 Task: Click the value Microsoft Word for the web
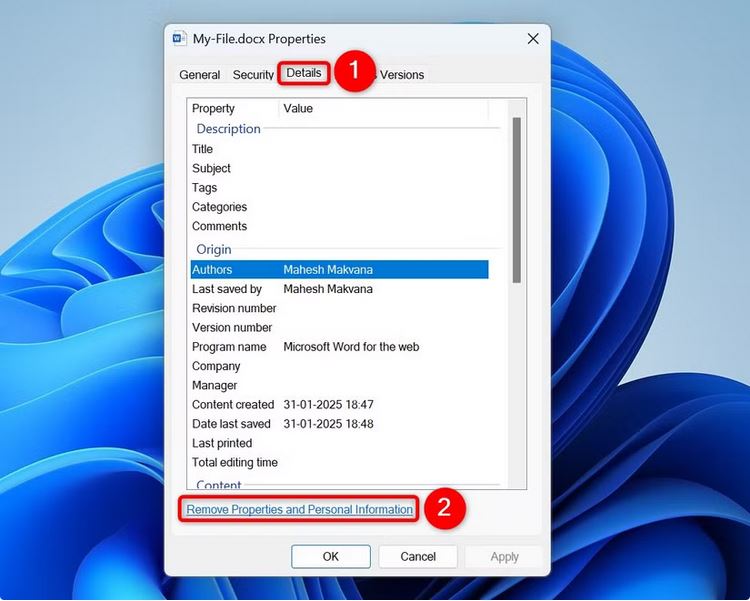point(351,347)
